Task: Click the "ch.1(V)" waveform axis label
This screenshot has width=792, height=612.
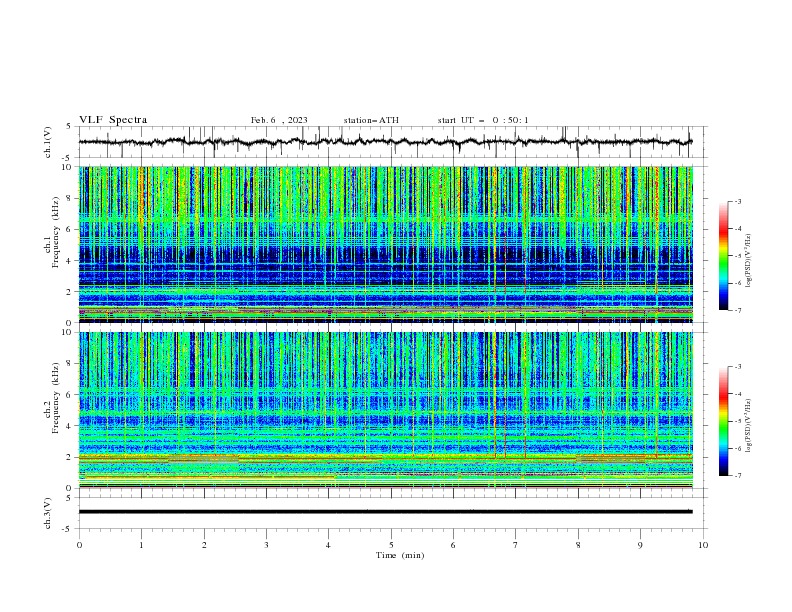Action: point(48,142)
